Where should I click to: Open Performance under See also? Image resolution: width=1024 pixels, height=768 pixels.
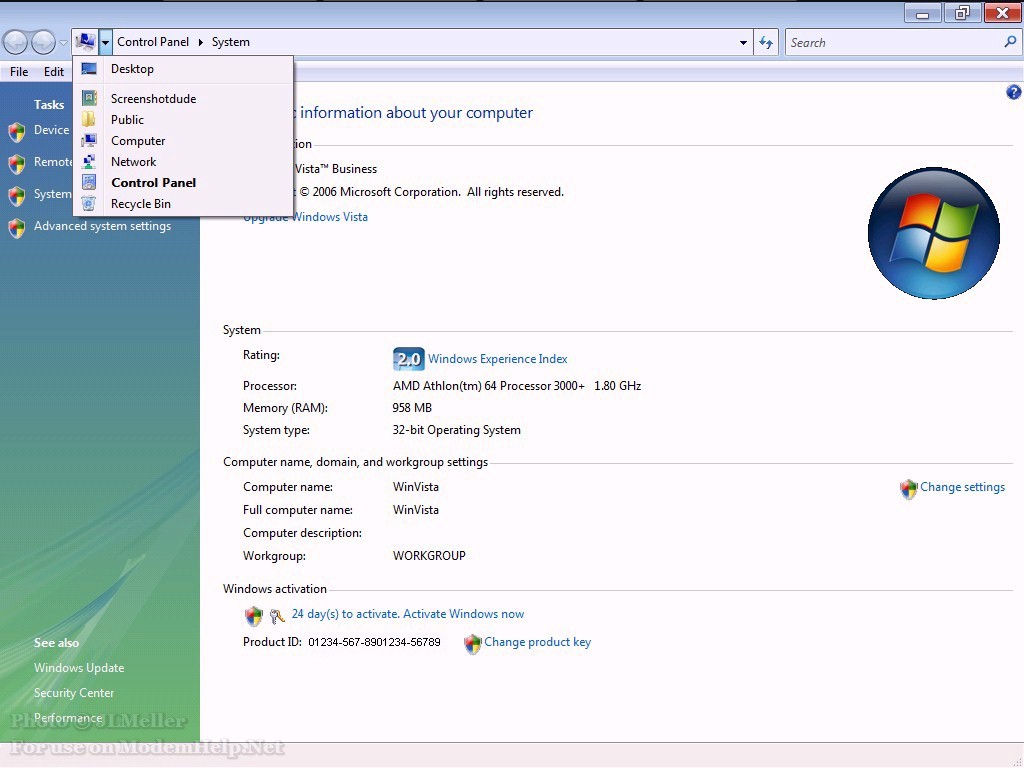68,717
